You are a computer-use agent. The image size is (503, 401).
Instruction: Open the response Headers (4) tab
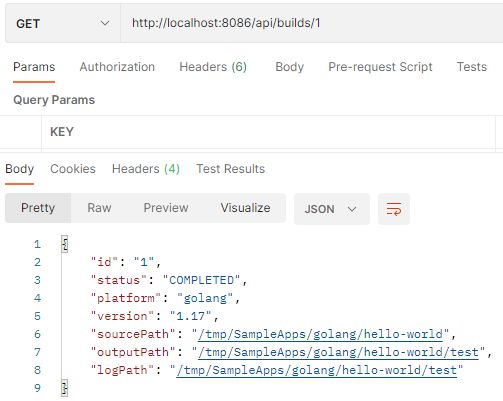pos(146,169)
